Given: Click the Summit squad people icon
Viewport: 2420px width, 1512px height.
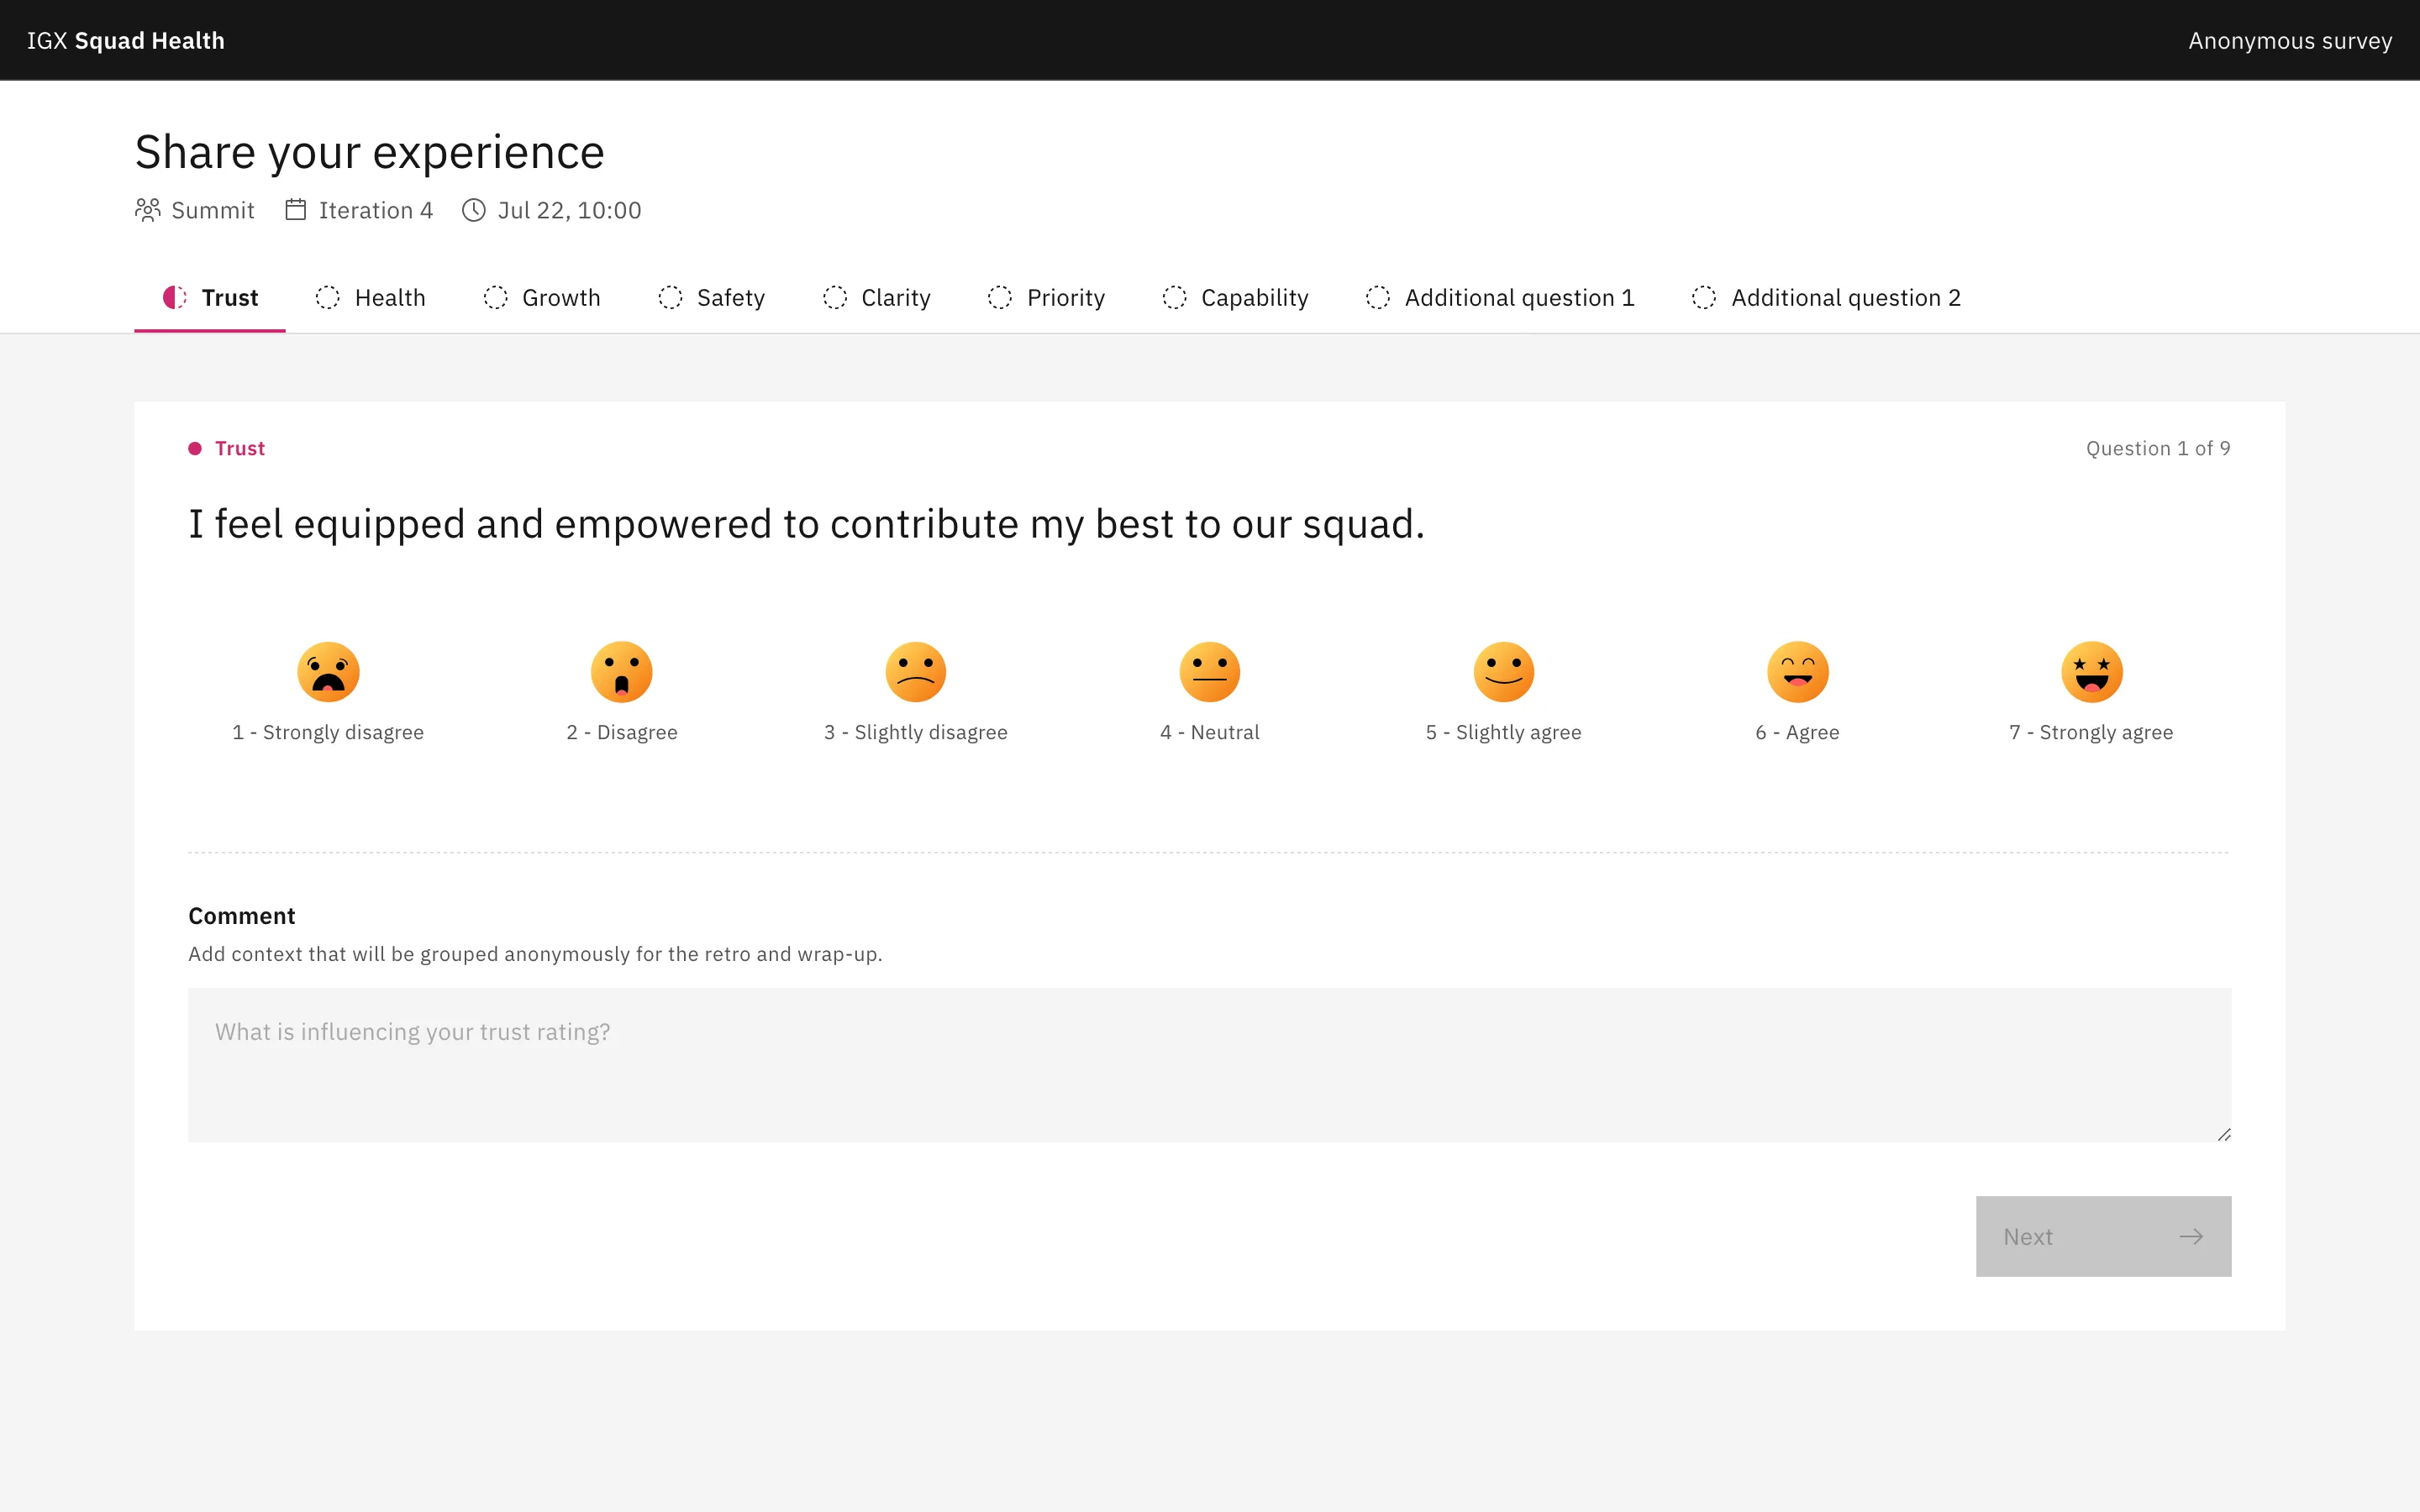Looking at the screenshot, I should [148, 210].
